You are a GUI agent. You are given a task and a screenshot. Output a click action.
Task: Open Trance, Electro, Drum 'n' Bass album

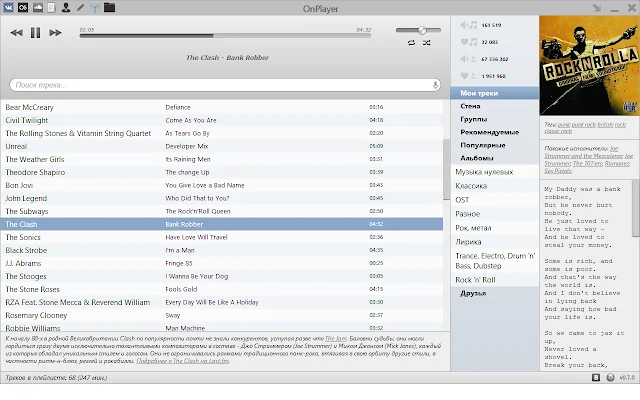[495, 261]
